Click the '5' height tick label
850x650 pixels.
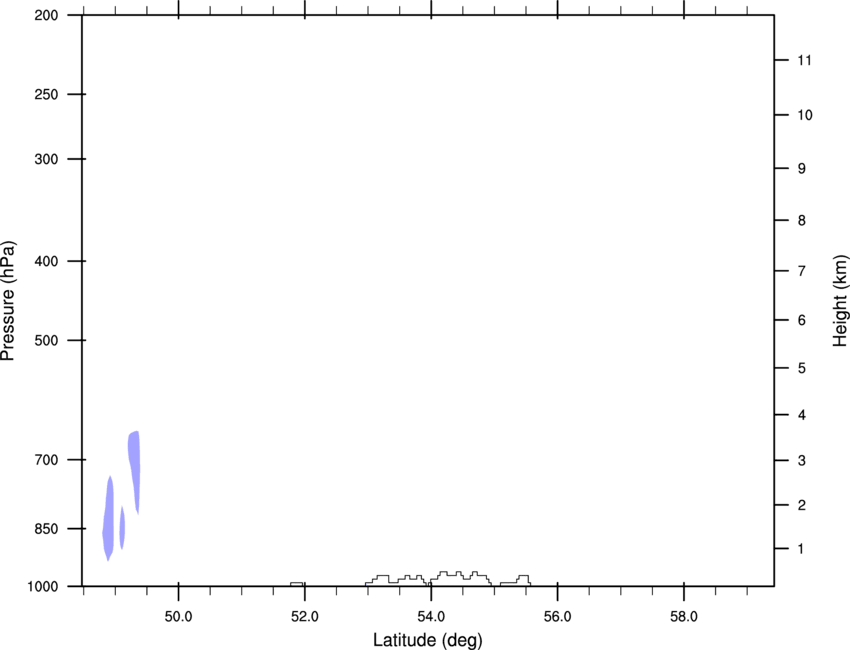point(801,368)
